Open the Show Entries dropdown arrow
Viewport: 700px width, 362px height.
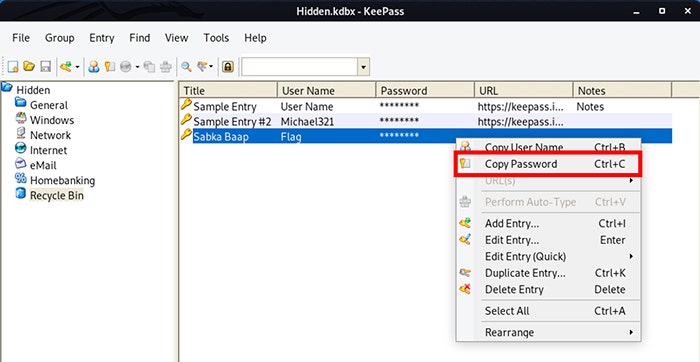point(211,67)
